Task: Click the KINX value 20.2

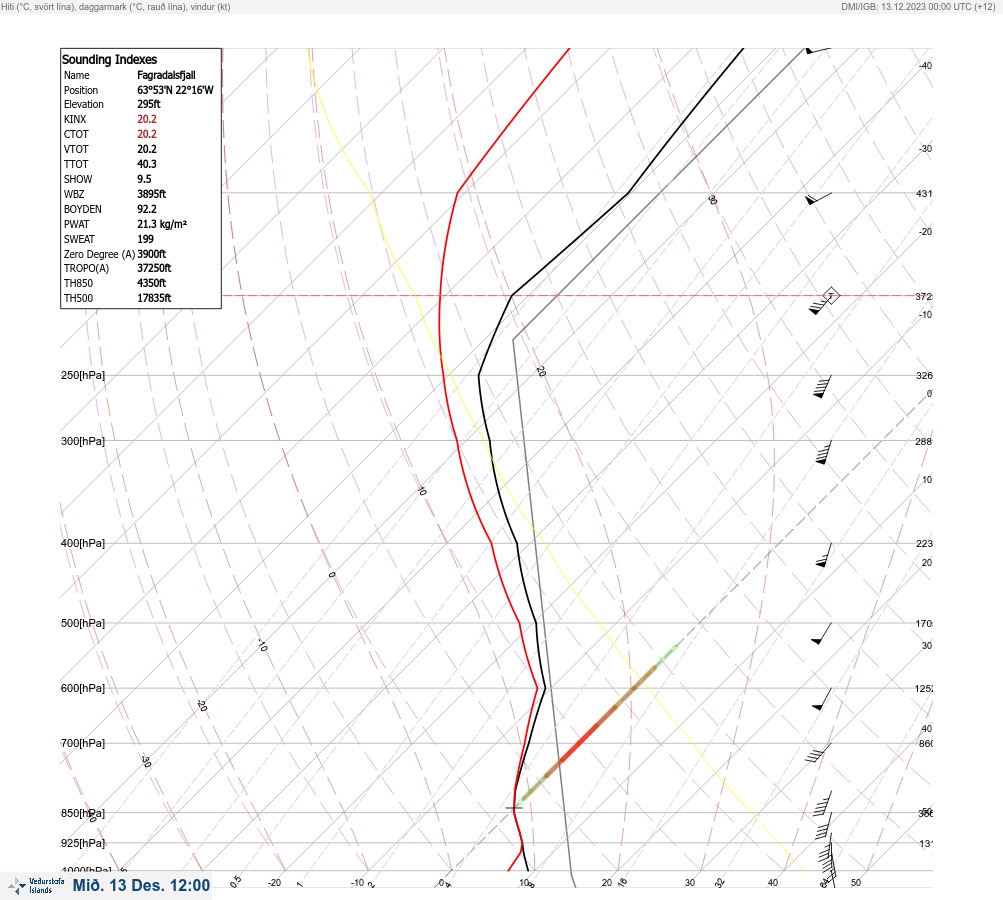Action: [x=146, y=119]
